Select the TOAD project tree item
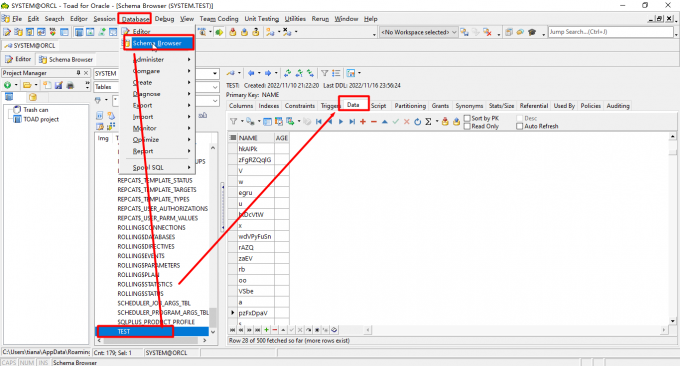Screen dimensions: 680x366 coord(41,119)
